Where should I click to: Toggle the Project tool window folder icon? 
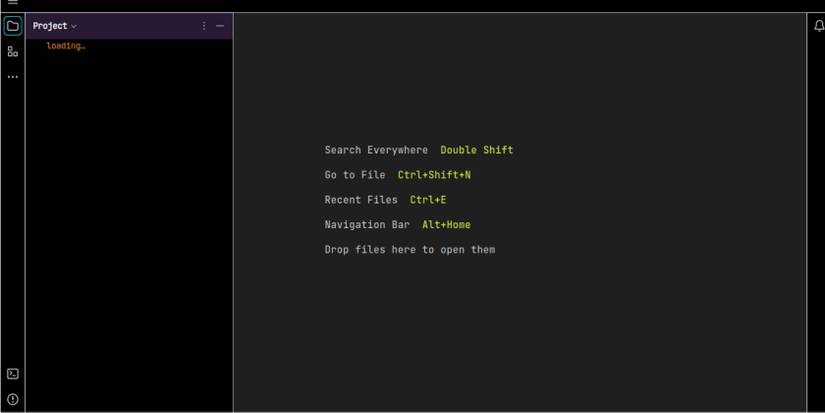13,26
